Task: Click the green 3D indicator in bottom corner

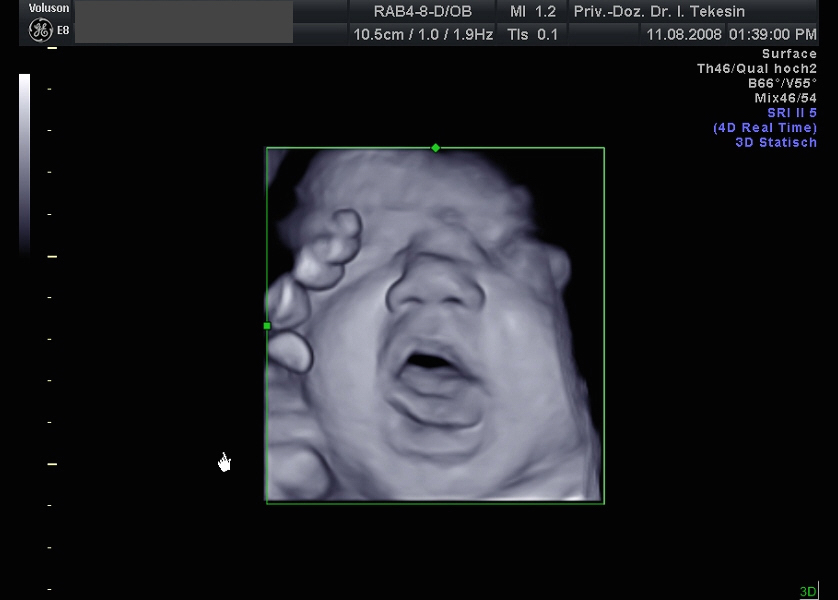Action: click(807, 592)
